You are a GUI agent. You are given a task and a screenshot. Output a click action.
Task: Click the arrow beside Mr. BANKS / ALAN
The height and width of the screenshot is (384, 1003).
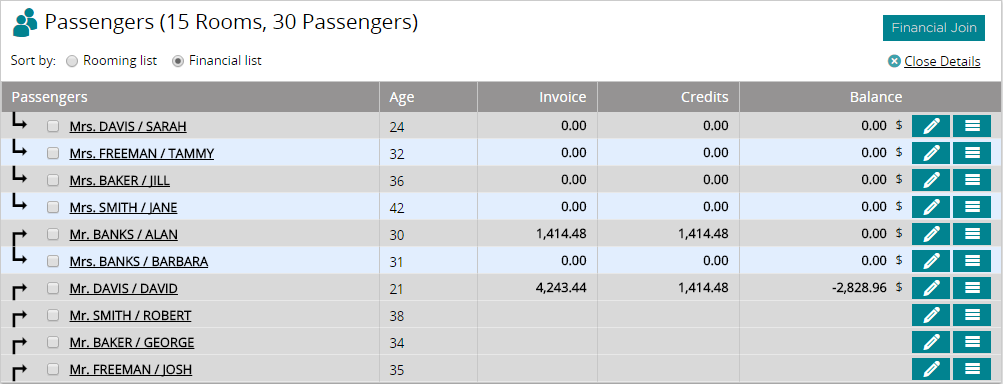click(19, 237)
